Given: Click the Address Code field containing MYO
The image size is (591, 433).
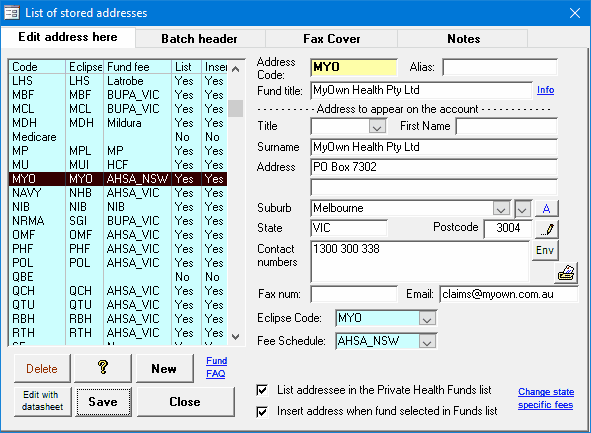Looking at the screenshot, I should tap(354, 67).
